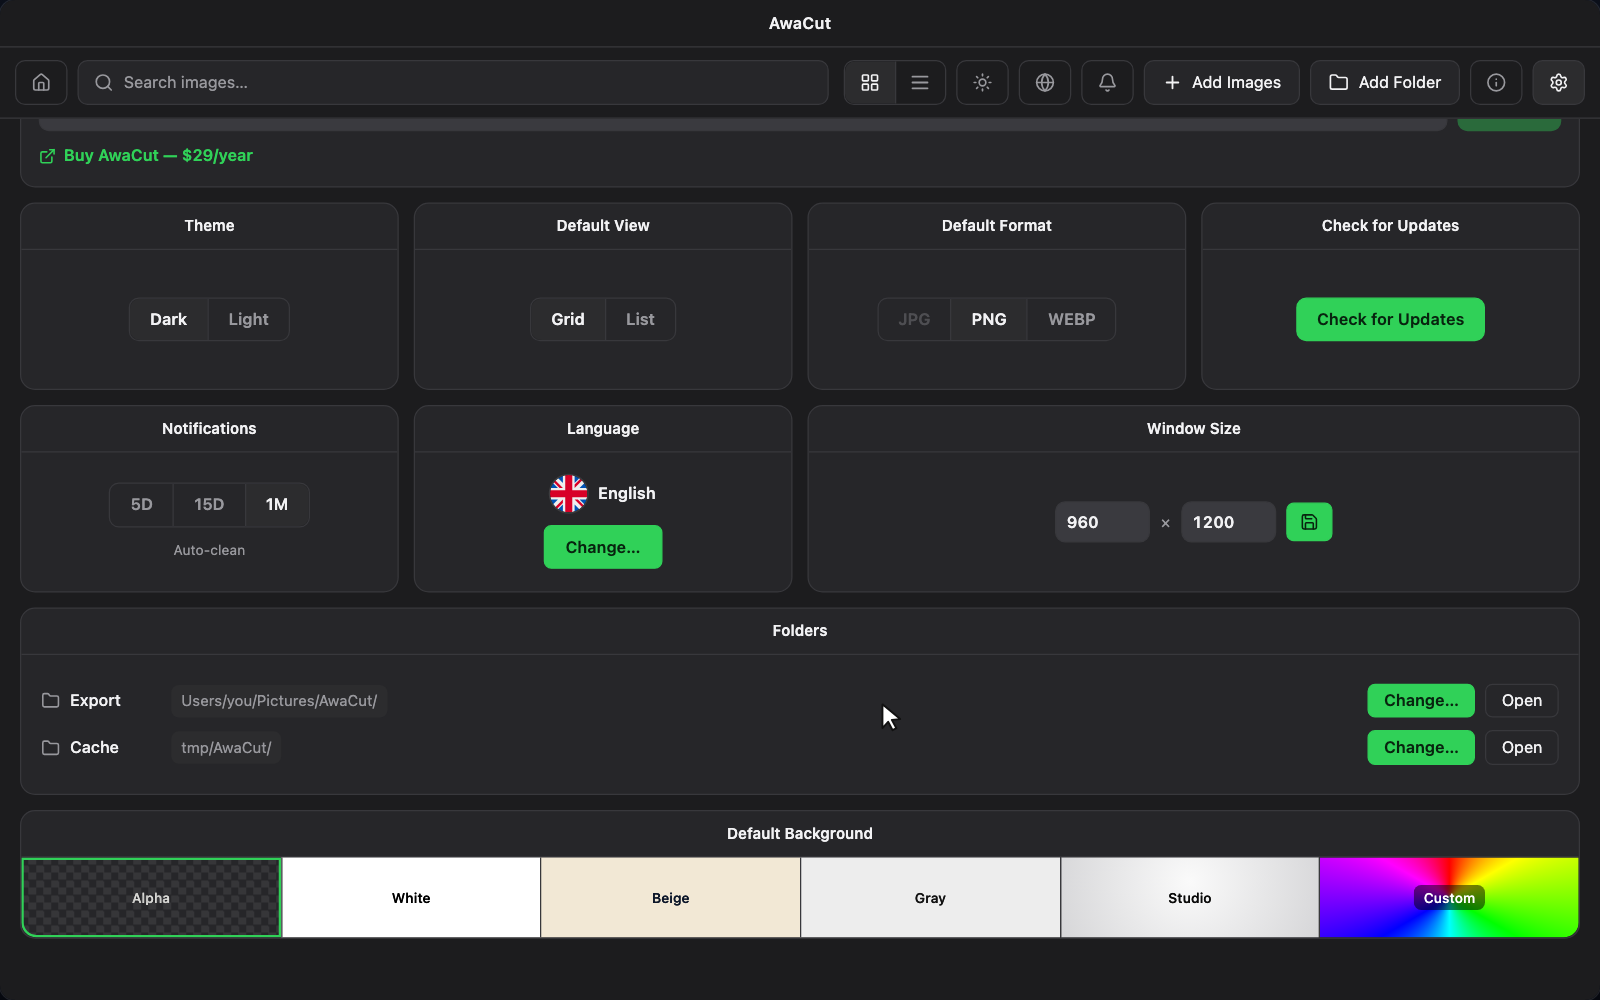1600x1000 pixels.
Task: Click the UK flag language icon
Action: coord(568,493)
